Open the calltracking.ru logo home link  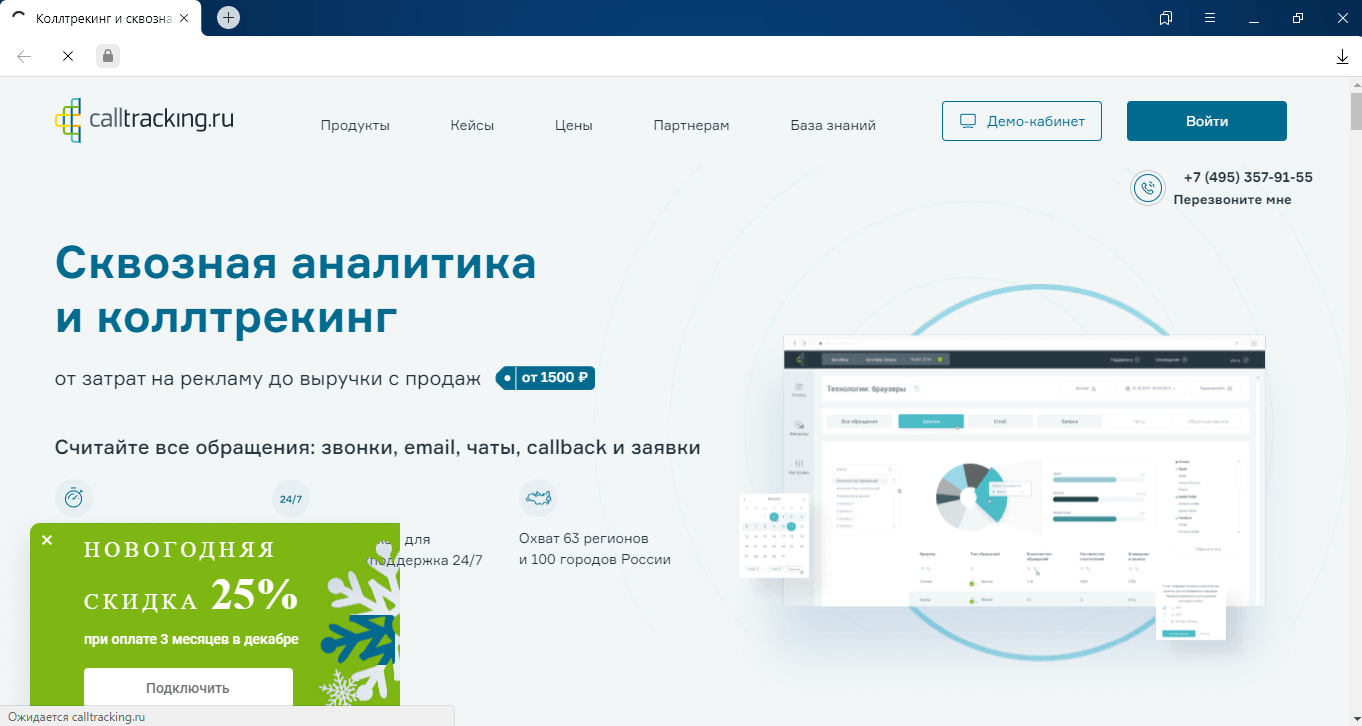144,120
